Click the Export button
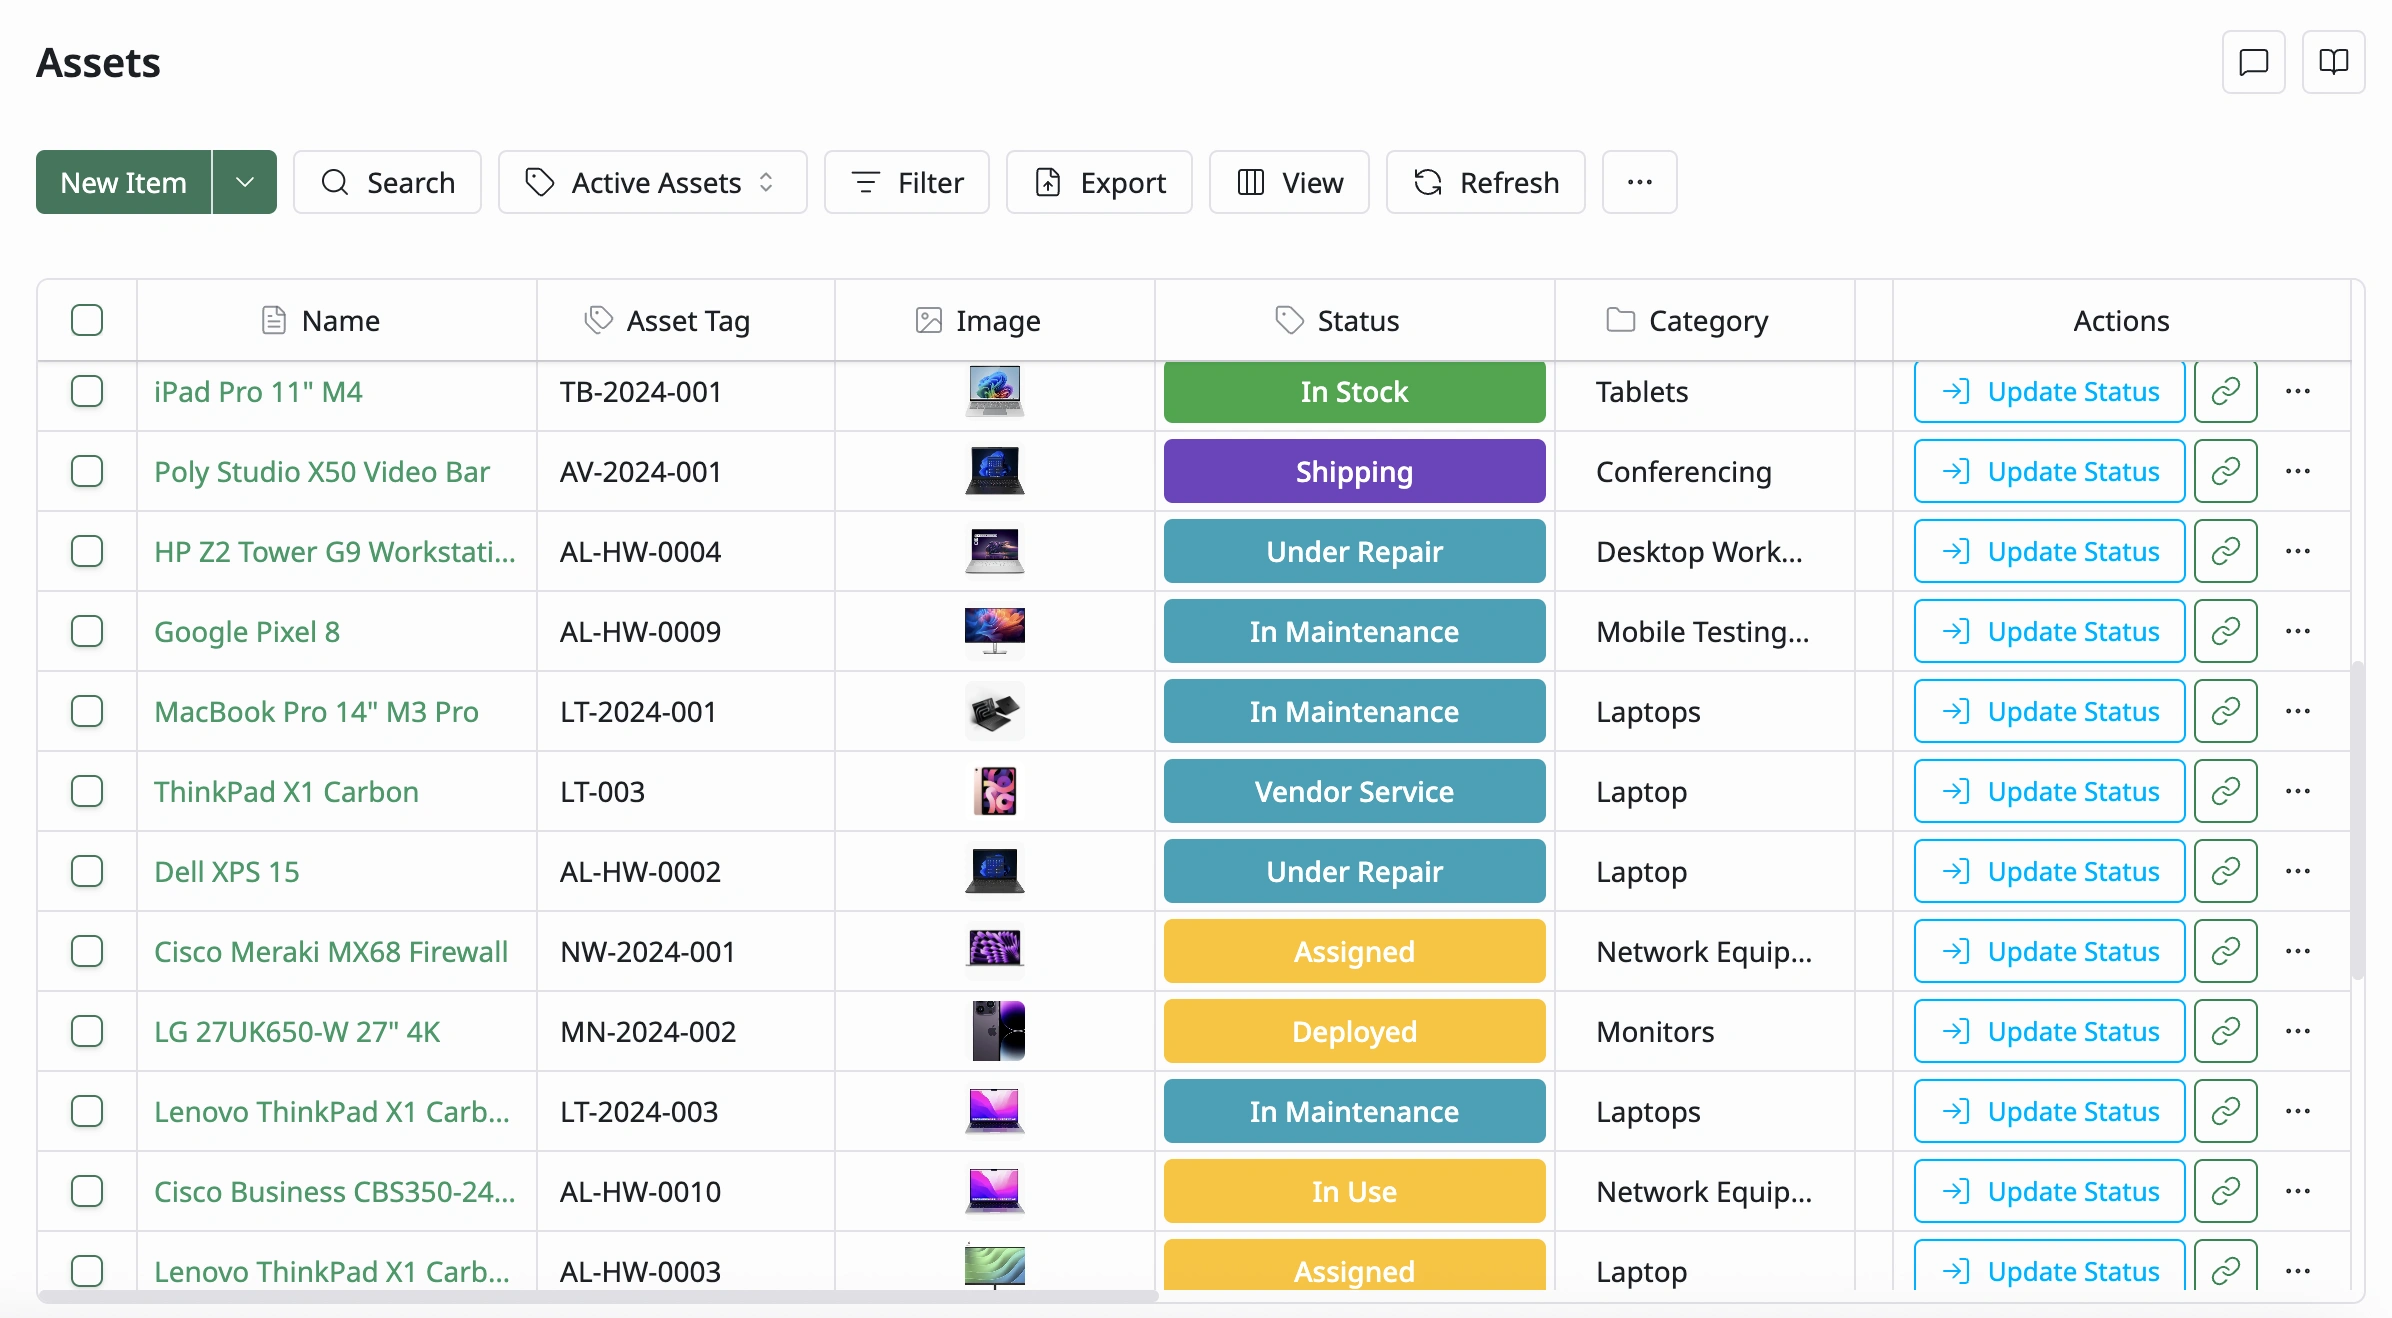 point(1099,182)
